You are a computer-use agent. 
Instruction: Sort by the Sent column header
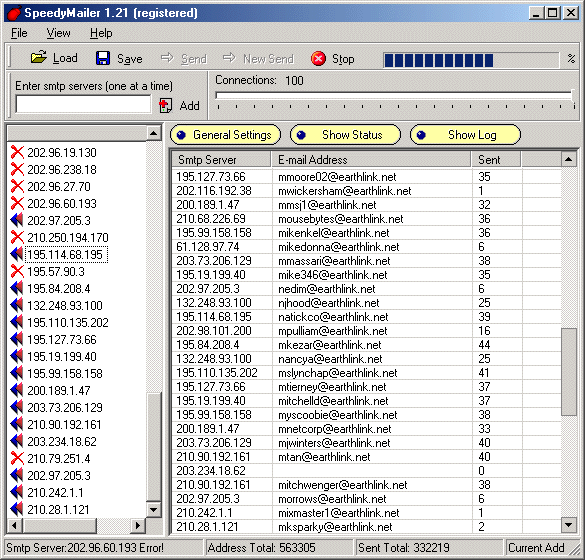click(x=496, y=160)
